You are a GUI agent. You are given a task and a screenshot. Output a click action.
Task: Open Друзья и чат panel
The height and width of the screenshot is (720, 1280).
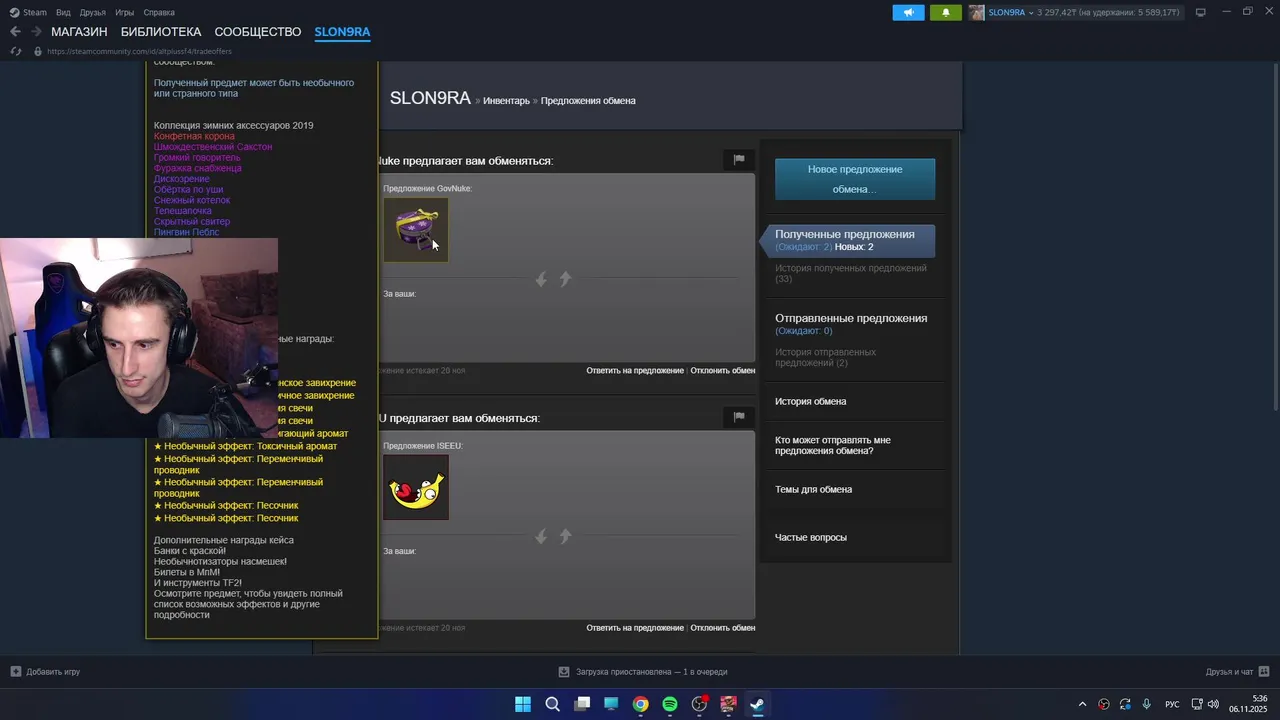coord(1238,672)
